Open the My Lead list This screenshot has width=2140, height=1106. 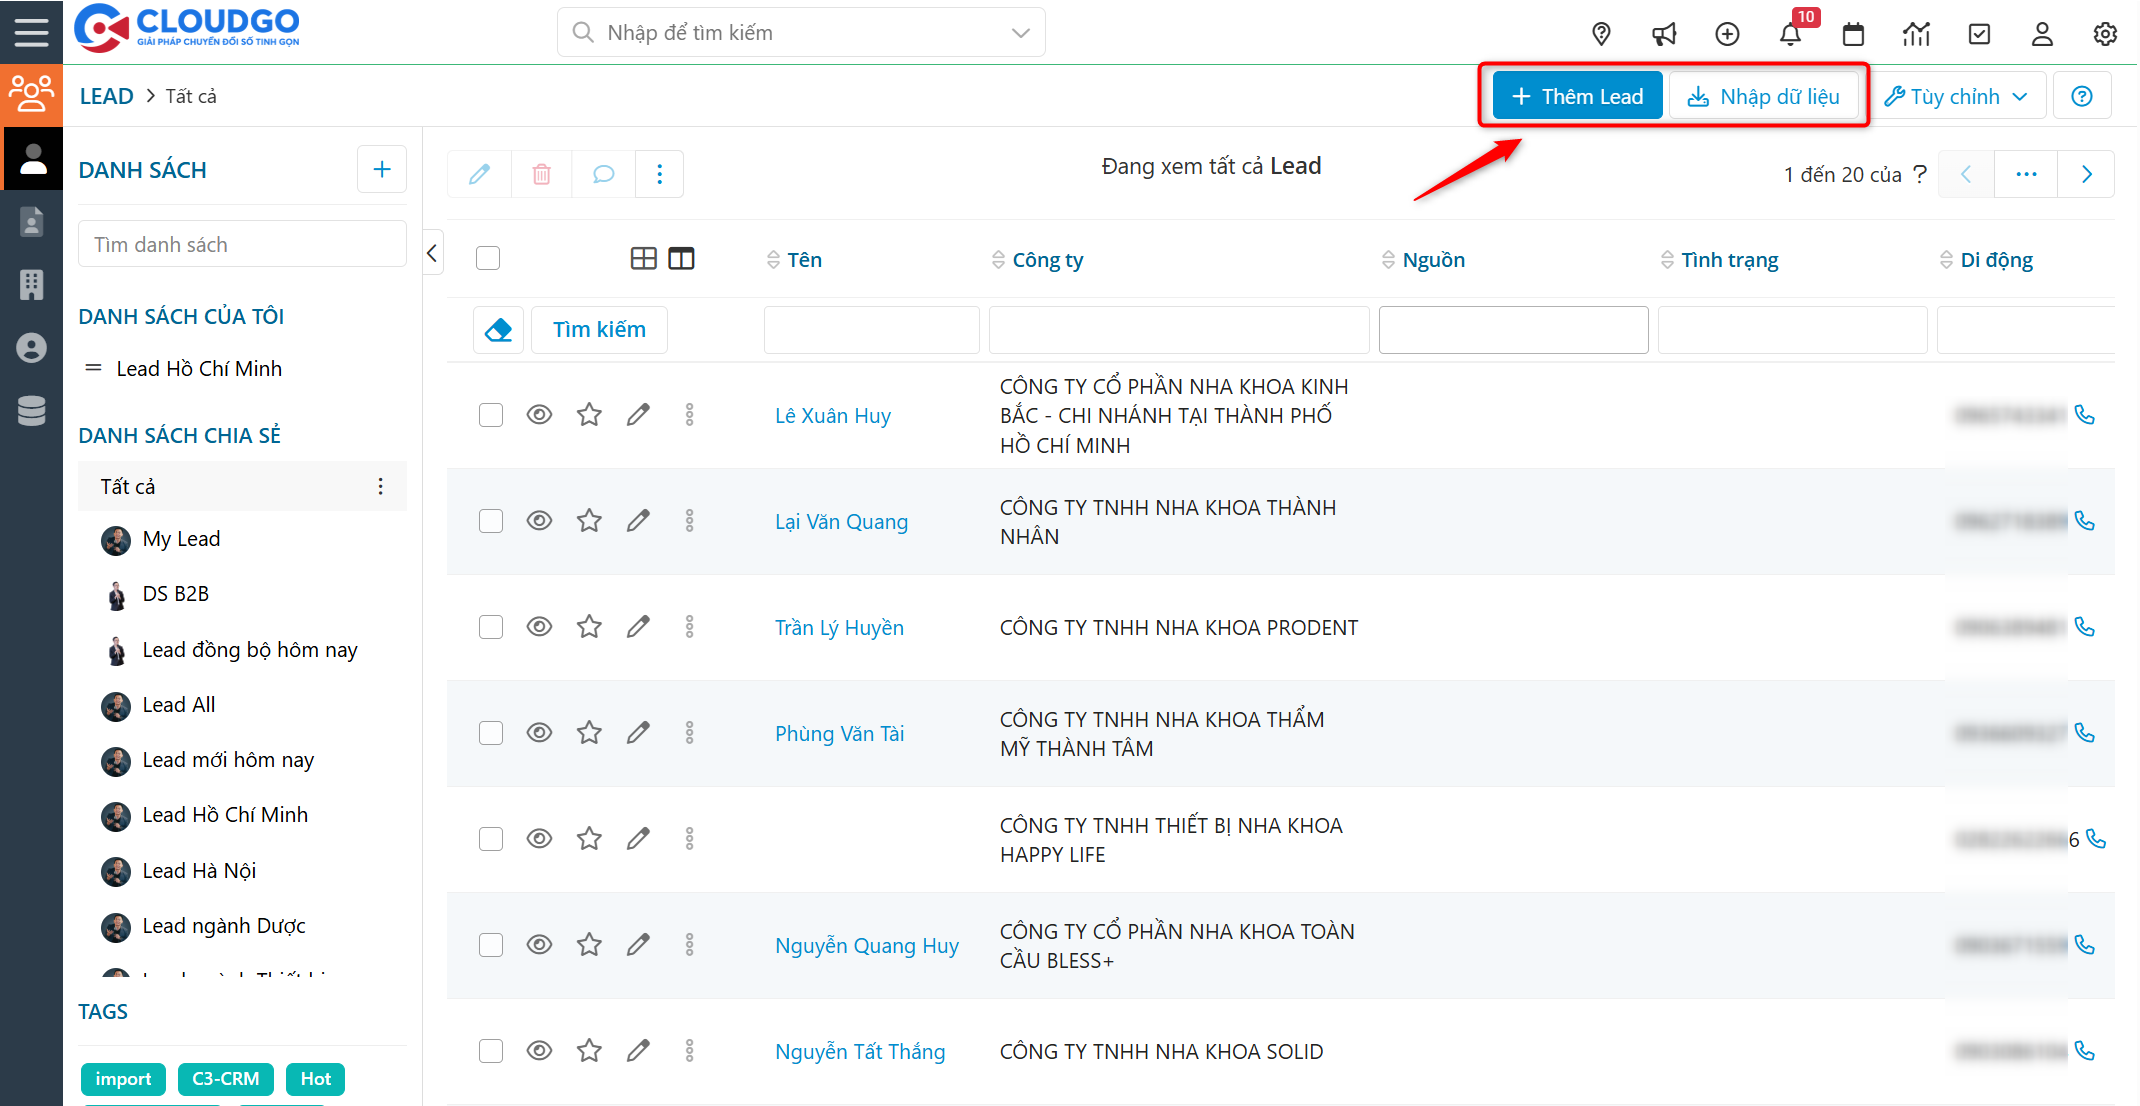[181, 539]
